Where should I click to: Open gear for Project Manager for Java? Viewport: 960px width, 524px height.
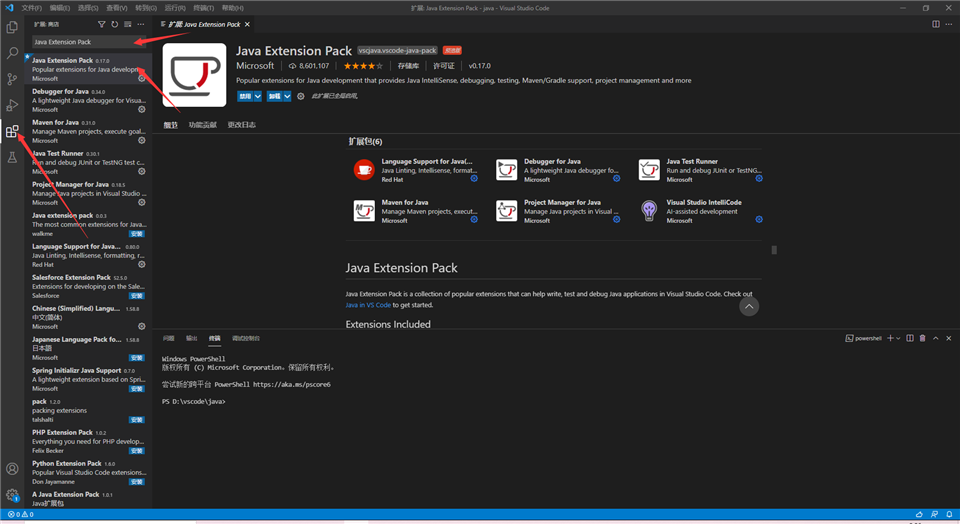[x=141, y=202]
